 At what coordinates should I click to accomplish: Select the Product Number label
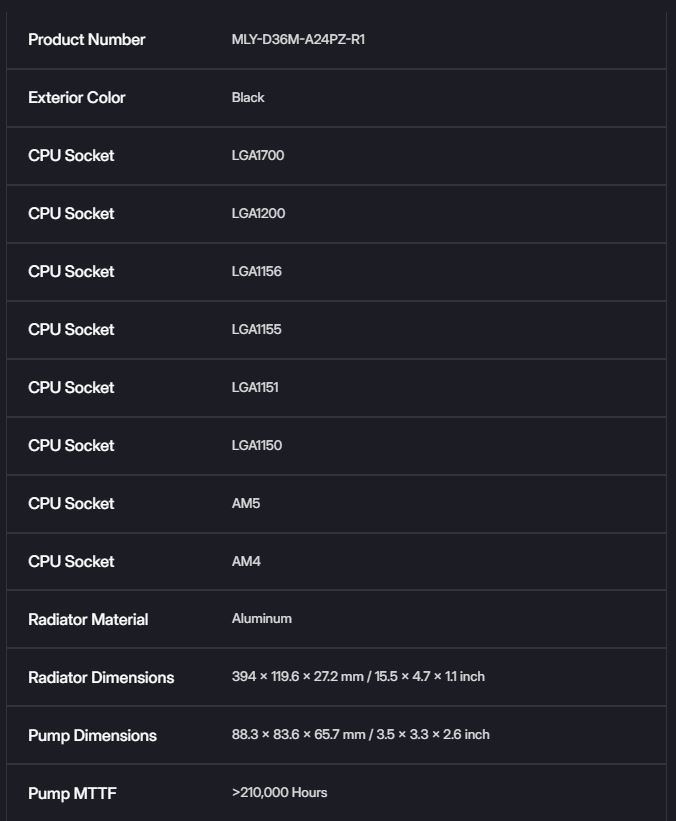(x=86, y=40)
